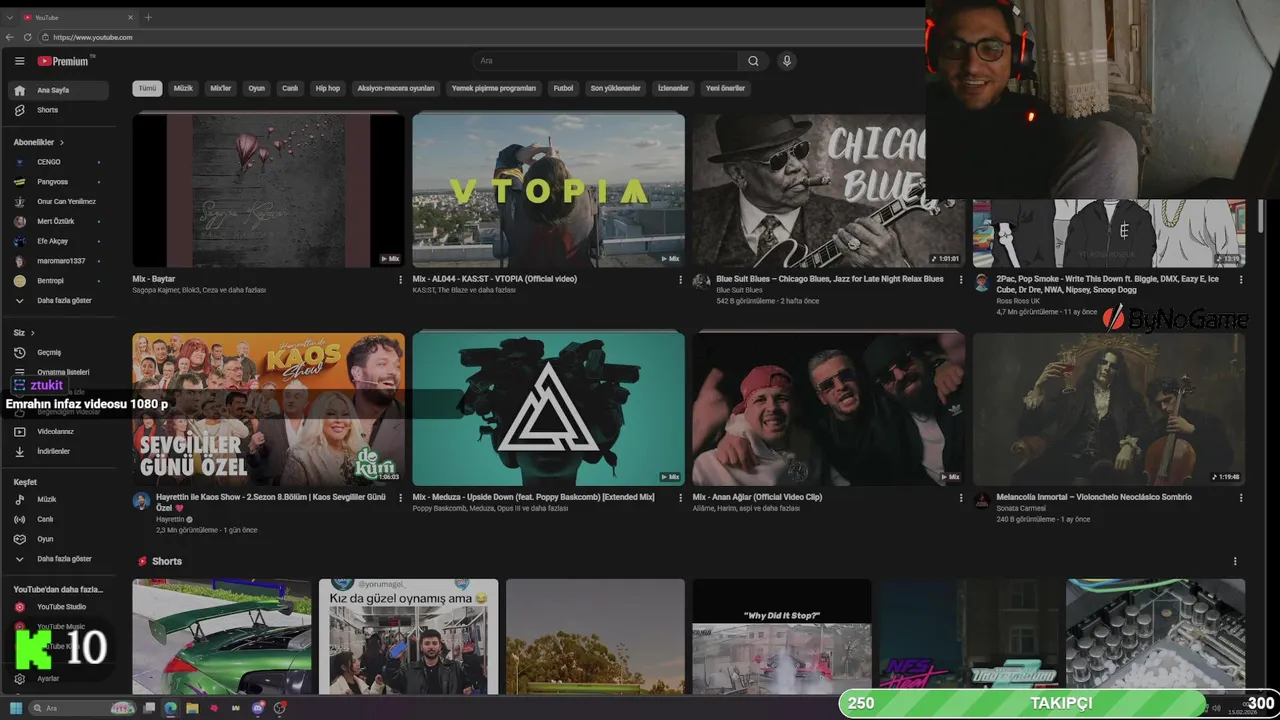The height and width of the screenshot is (720, 1280).
Task: Open Sonata Carmesí channel link
Action: click(1021, 508)
